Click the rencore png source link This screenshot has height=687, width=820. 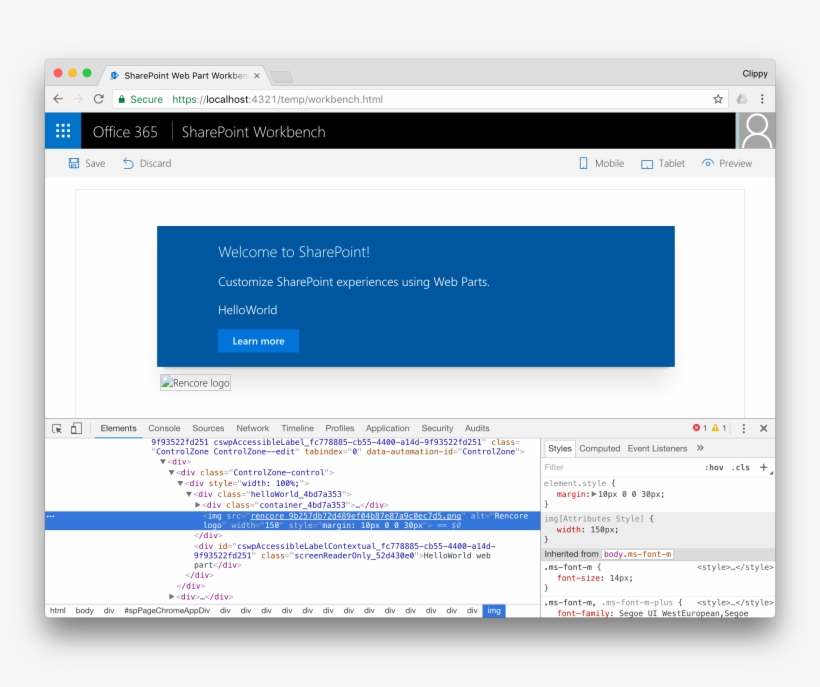pyautogui.click(x=356, y=516)
